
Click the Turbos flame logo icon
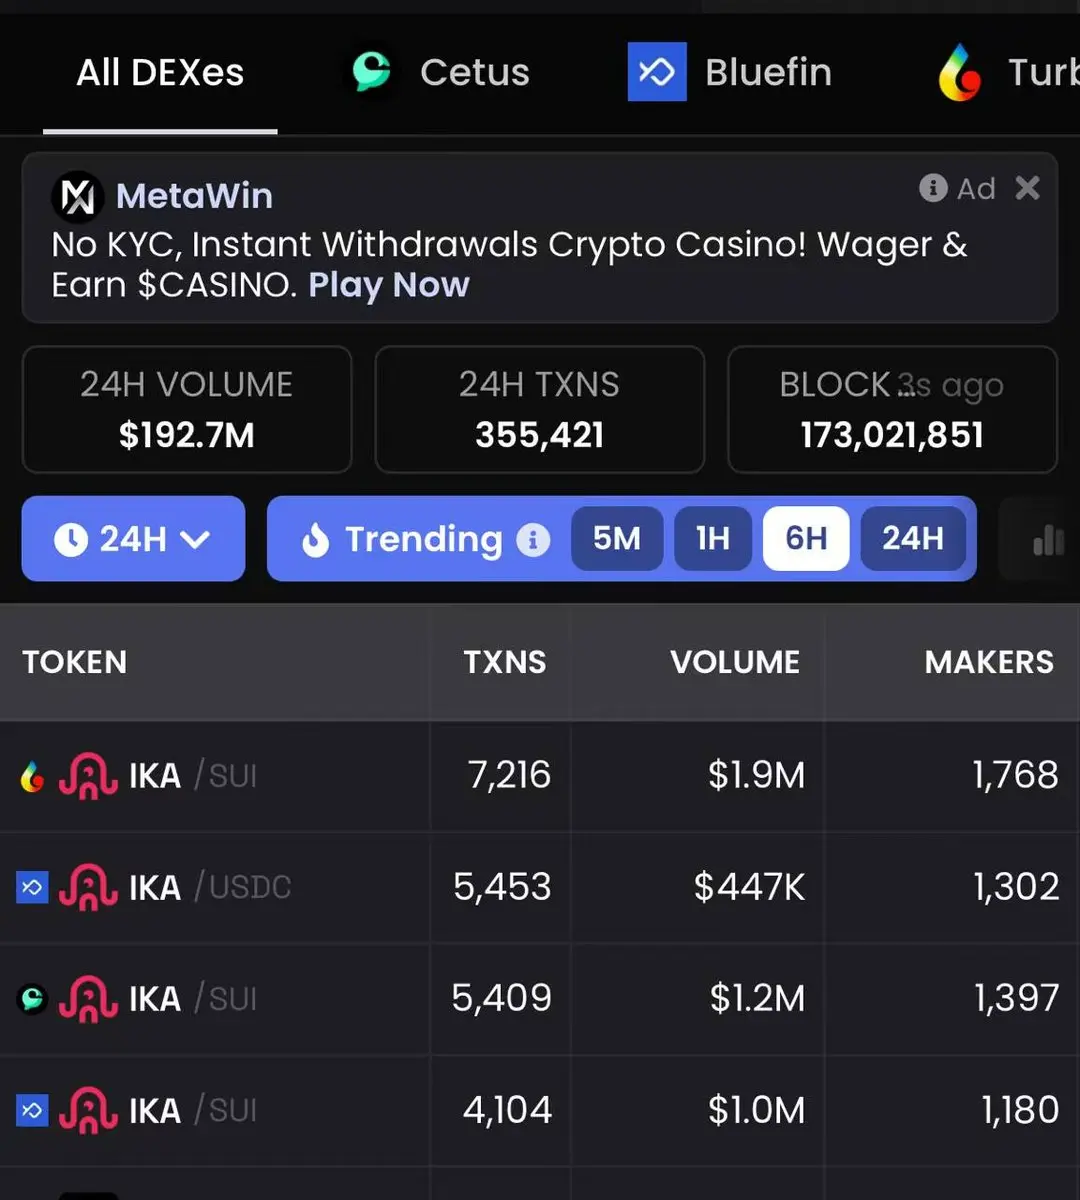click(960, 72)
